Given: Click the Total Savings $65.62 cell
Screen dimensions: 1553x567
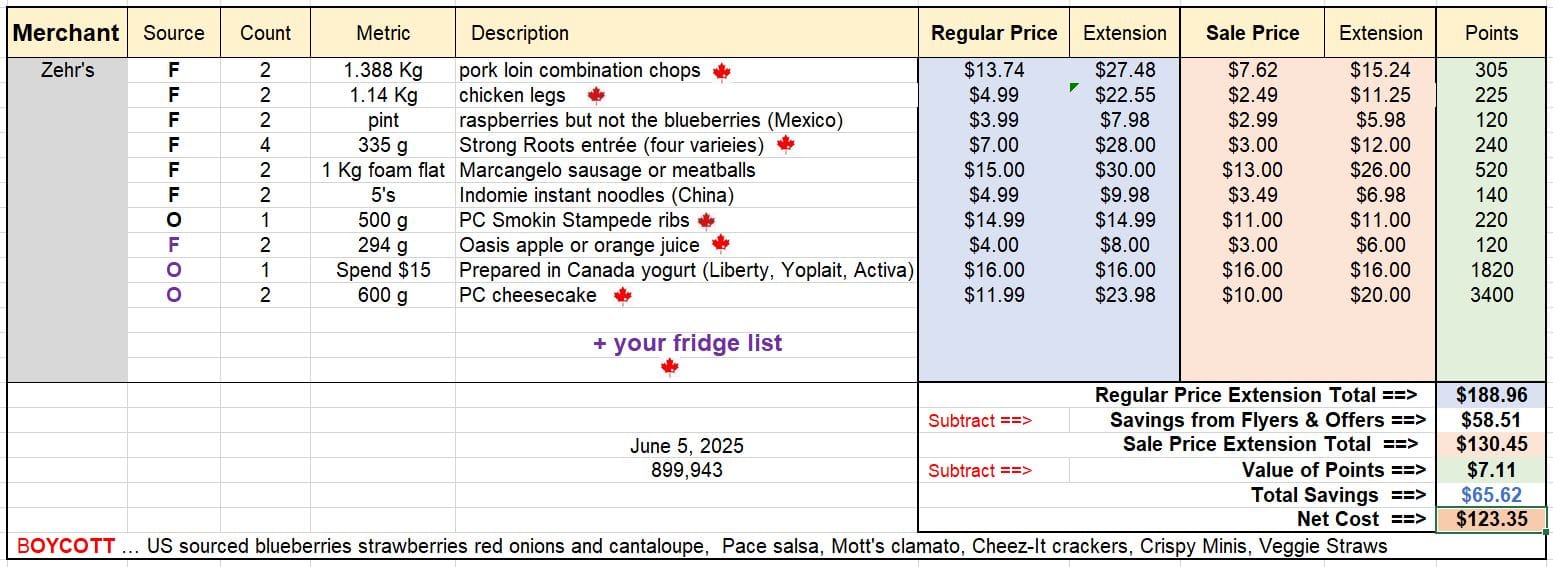Looking at the screenshot, I should click(x=1491, y=495).
